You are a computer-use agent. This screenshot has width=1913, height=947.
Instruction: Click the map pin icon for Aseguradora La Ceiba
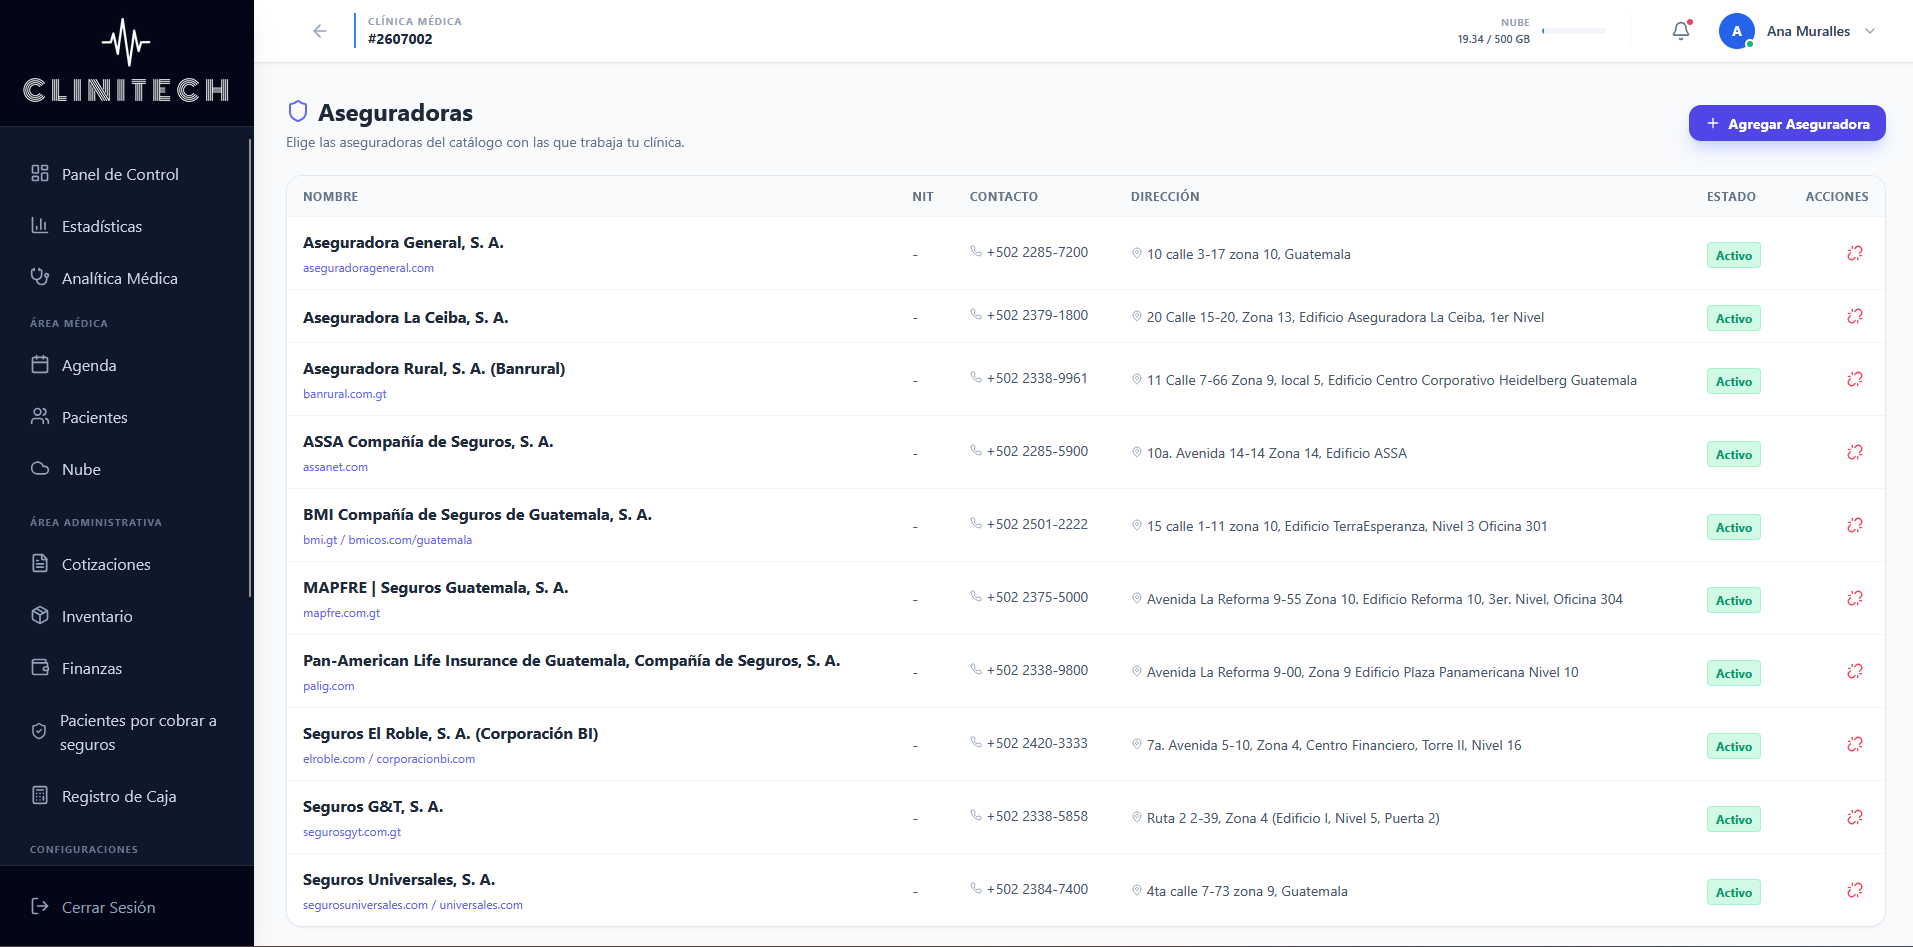[1137, 316]
